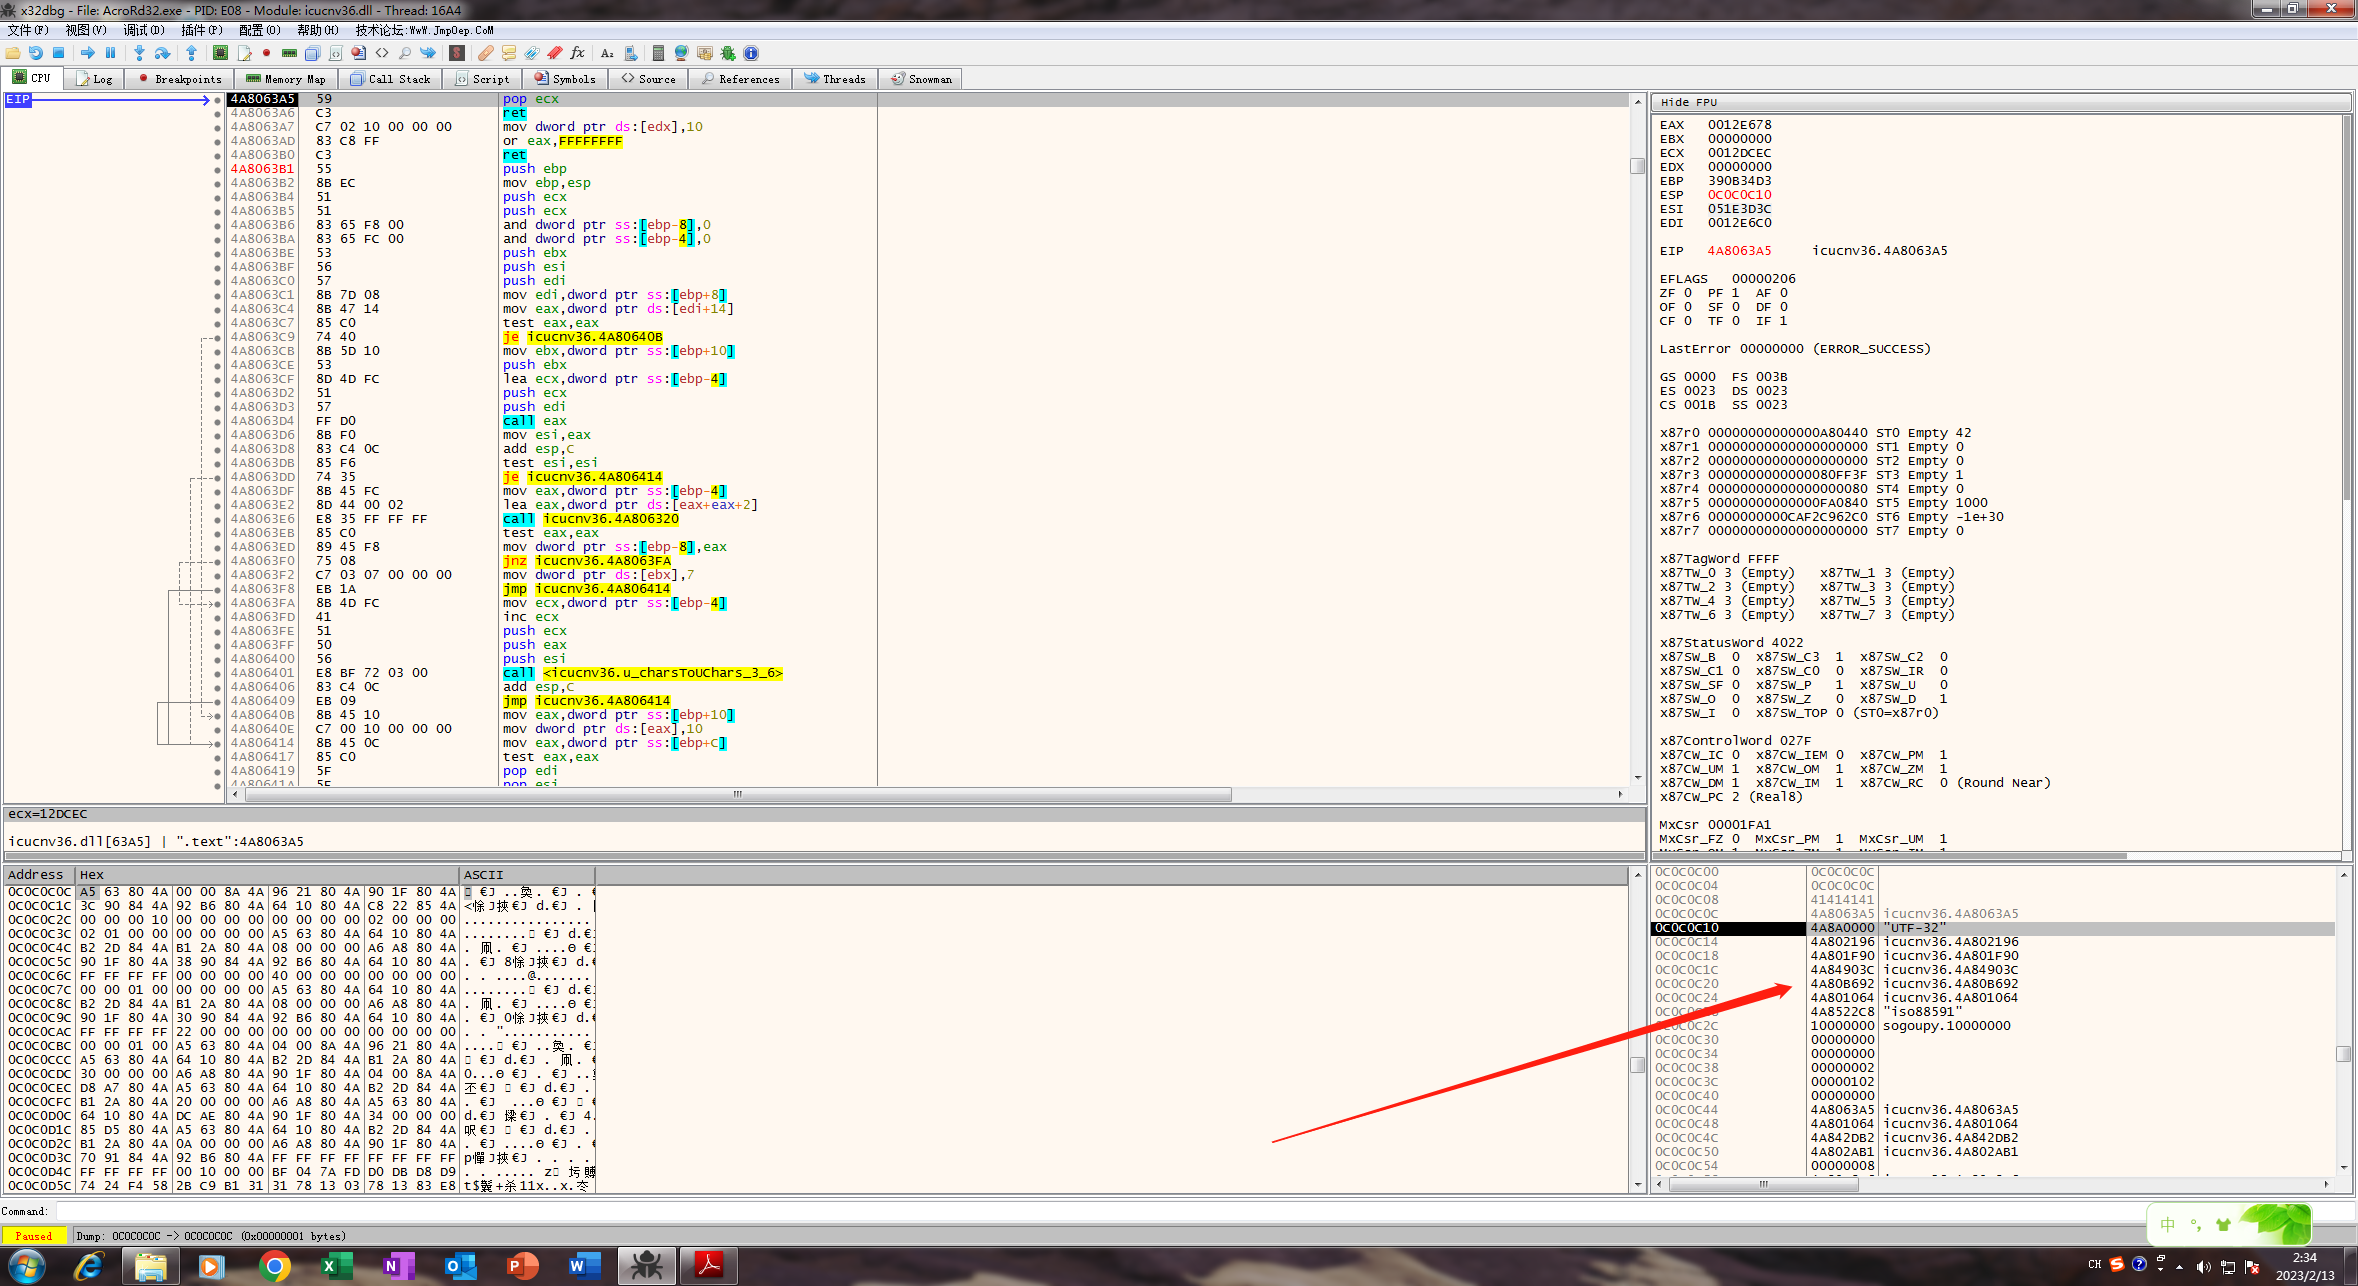
Task: Open the 插件(P) menu
Action: 202,30
